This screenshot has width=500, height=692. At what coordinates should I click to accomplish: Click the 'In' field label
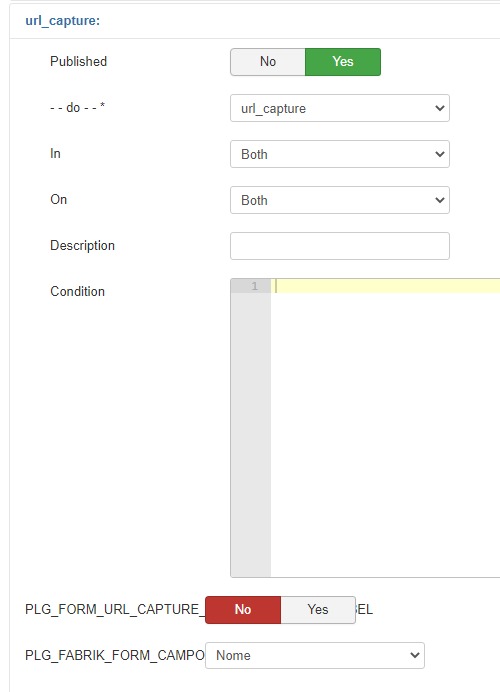[x=55, y=154]
